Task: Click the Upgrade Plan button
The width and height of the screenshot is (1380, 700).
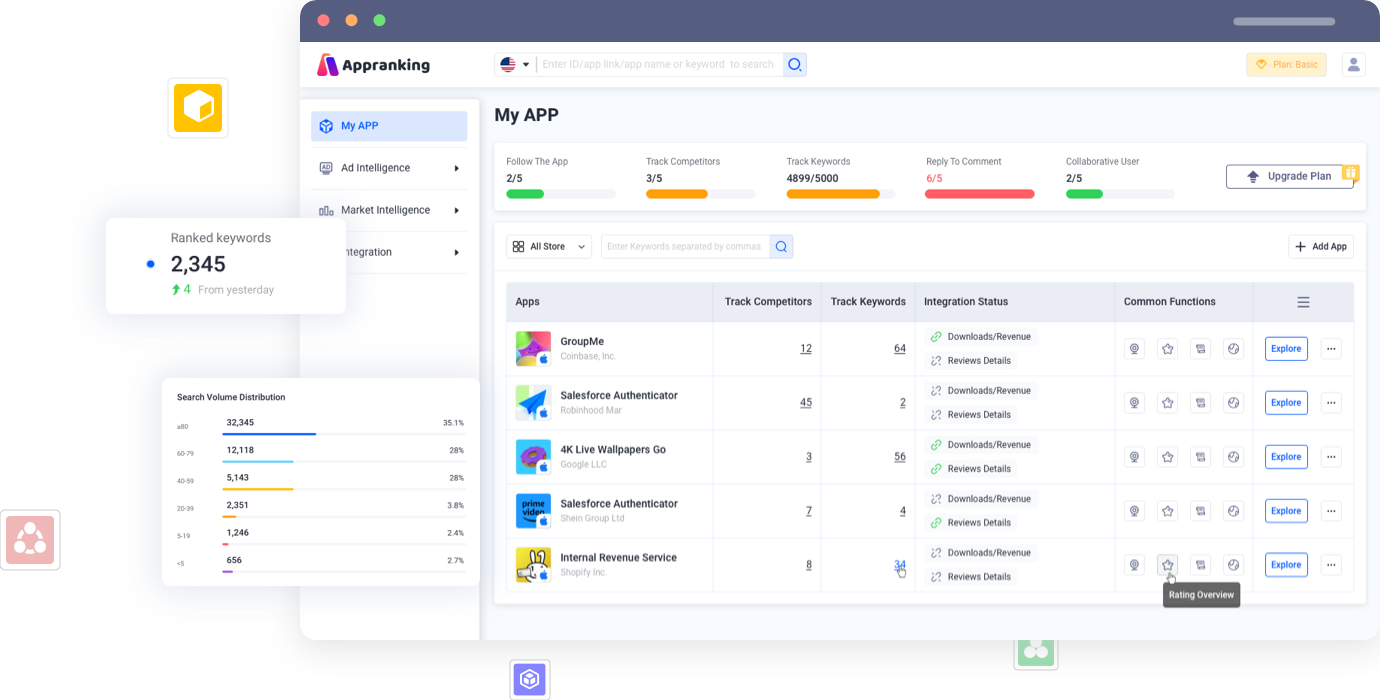Action: coord(1289,177)
